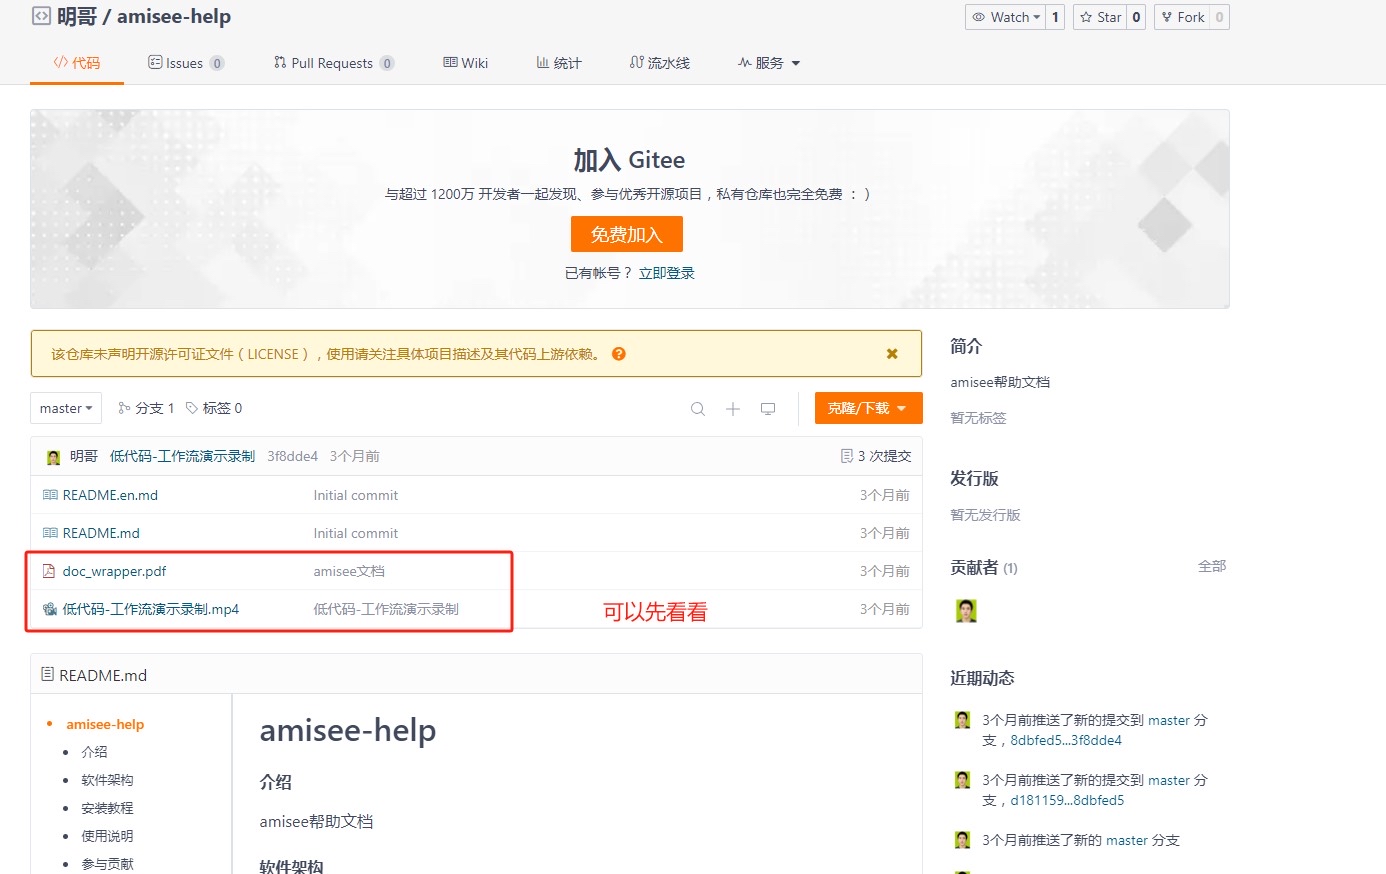Jump to 介绍 in the README outline
This screenshot has height=874, width=1386.
point(94,752)
